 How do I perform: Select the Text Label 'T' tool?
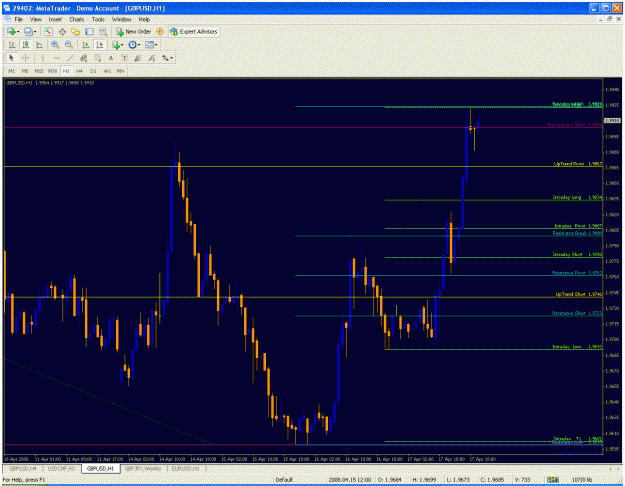coord(124,58)
